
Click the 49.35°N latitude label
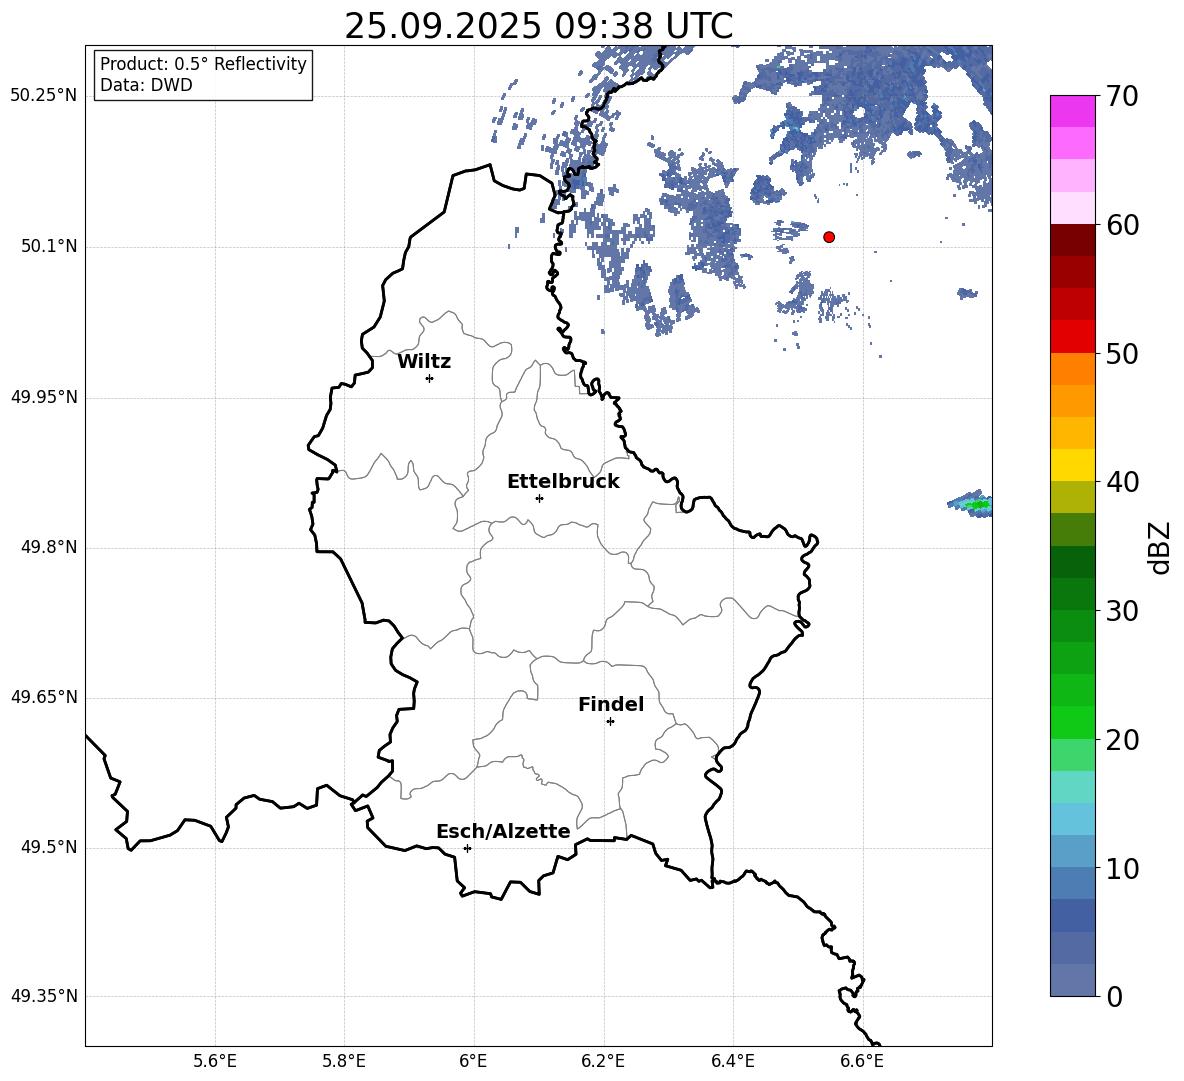43,996
